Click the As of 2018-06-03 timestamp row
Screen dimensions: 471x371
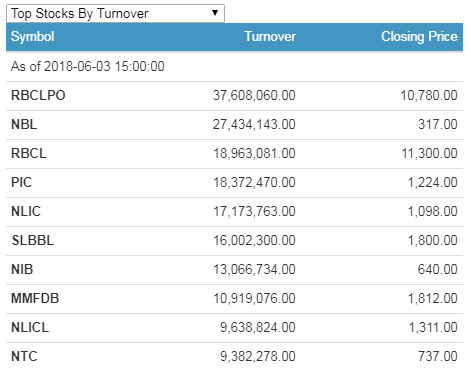coord(234,66)
